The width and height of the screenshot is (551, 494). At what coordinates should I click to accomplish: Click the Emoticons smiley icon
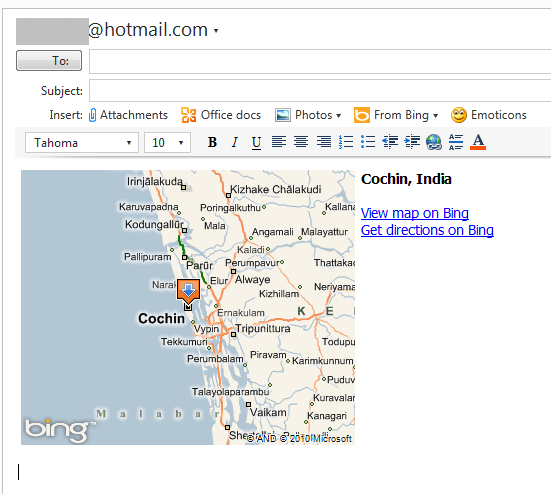(x=459, y=115)
